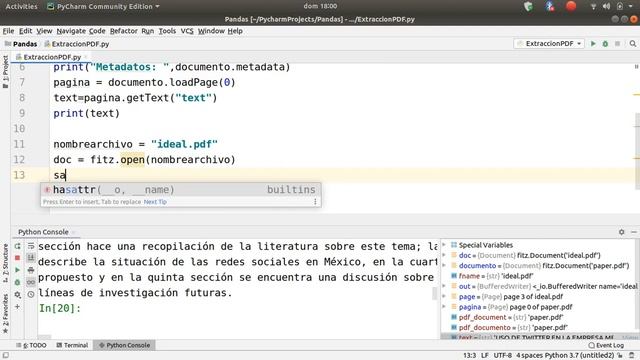Screen dimensions: 640x360
Task: Run the ExtraccionPDF configuration with the green play icon
Action: click(593, 44)
